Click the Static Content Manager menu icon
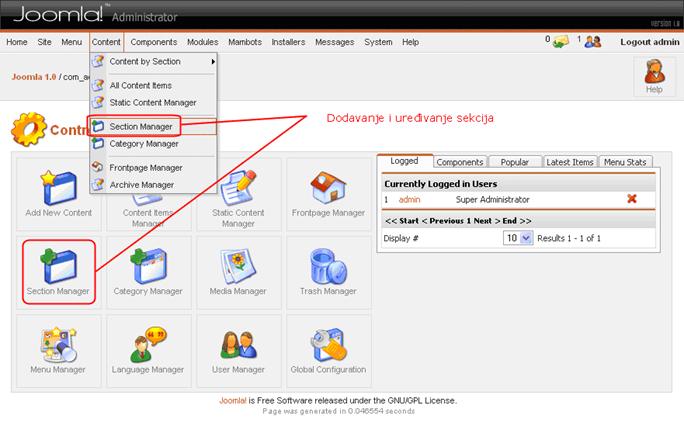The height and width of the screenshot is (426, 684). 98,102
